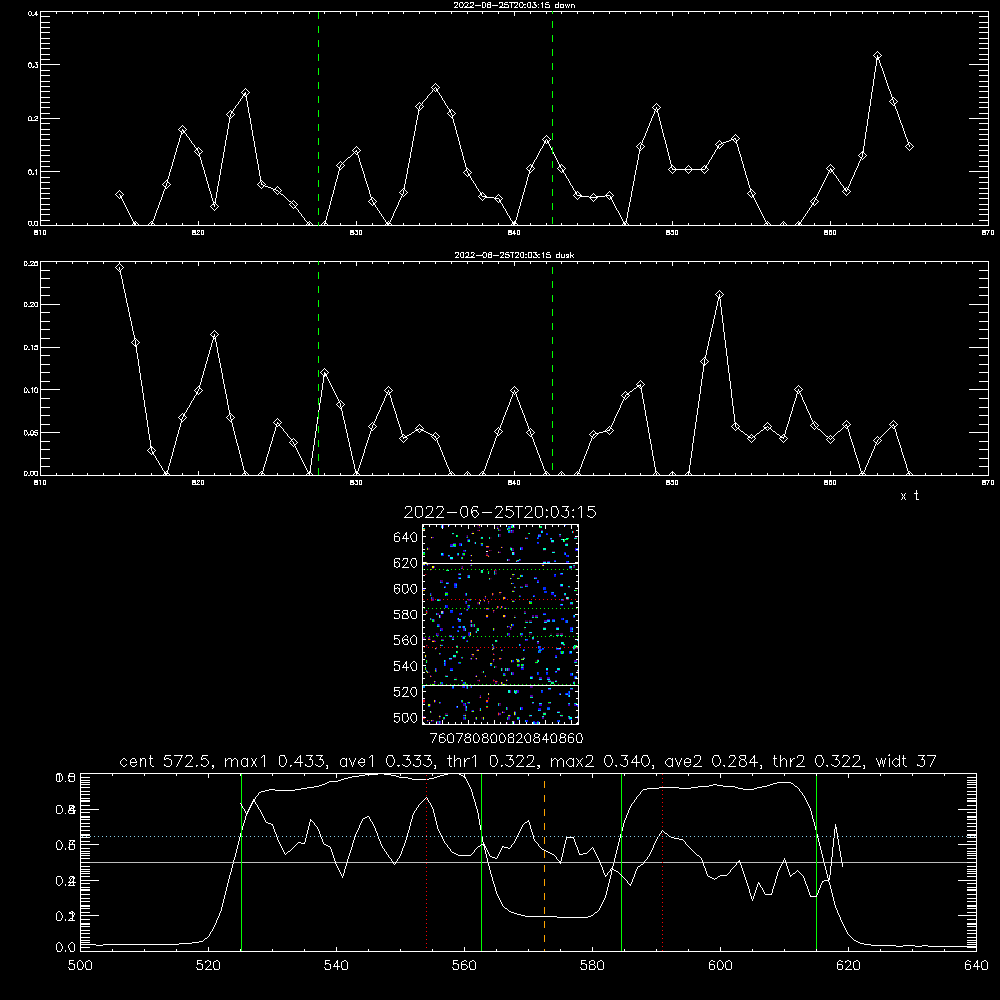Click the upper white horizontal line in image panel

point(500,563)
